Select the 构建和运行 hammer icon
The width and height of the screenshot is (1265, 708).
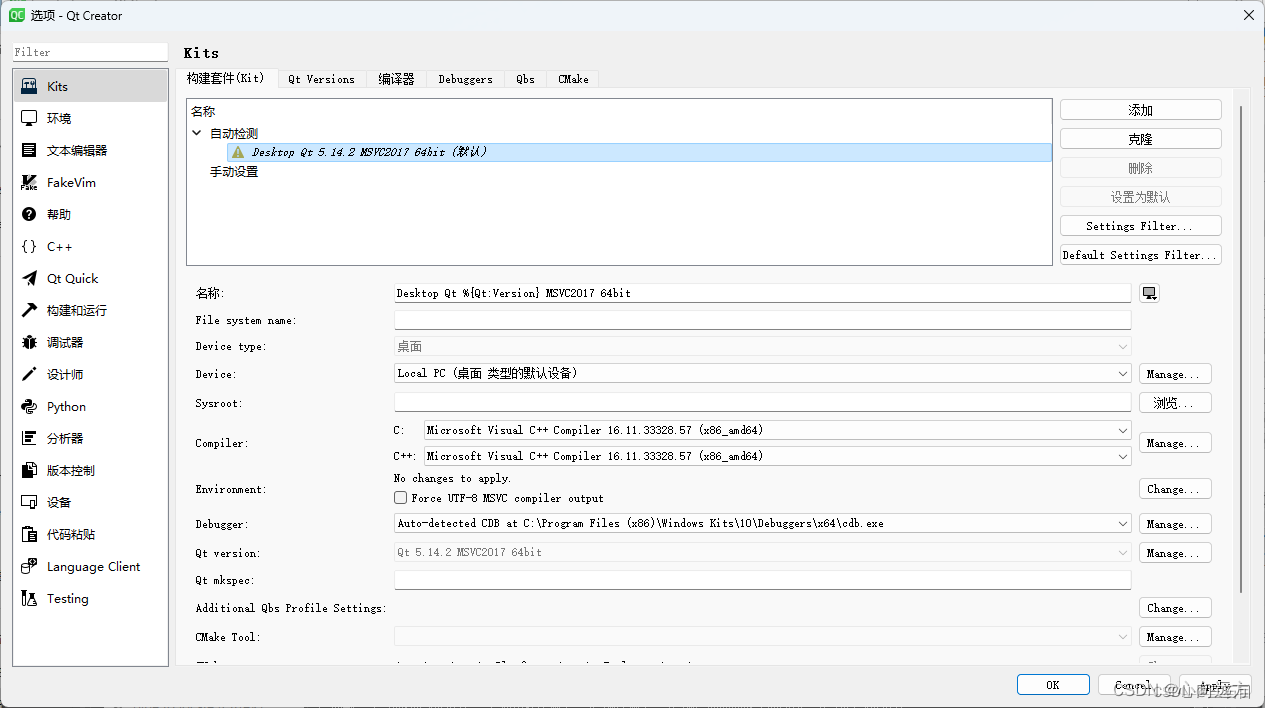click(x=29, y=310)
